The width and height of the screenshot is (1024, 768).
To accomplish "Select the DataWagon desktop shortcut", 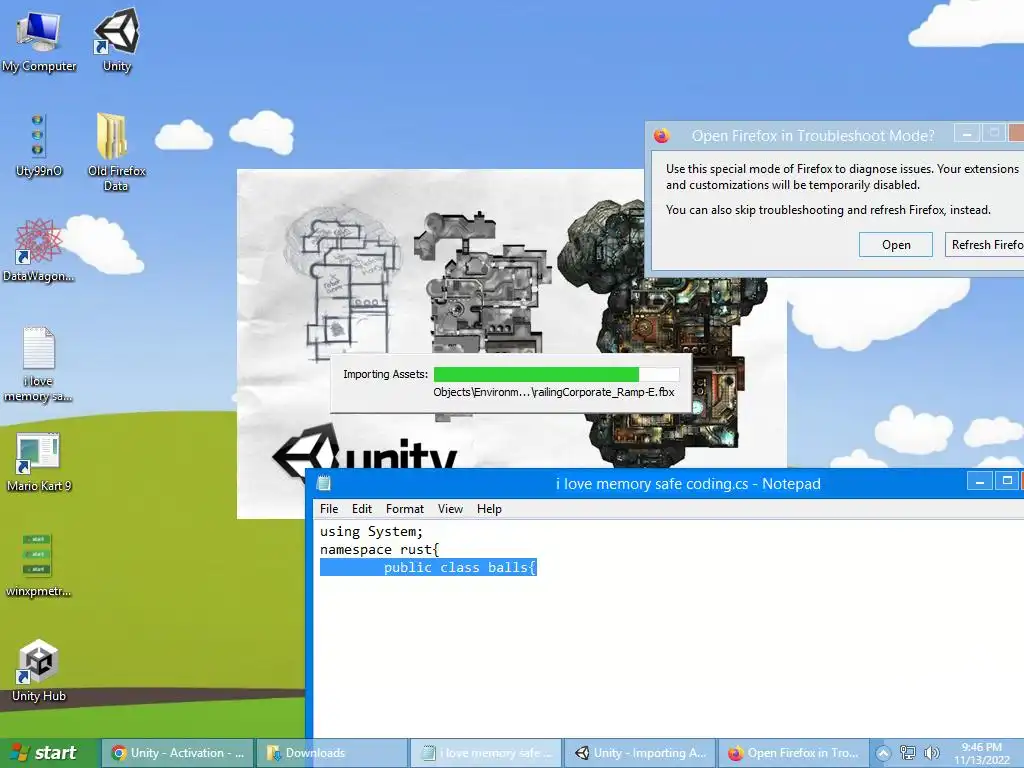I will (39, 250).
